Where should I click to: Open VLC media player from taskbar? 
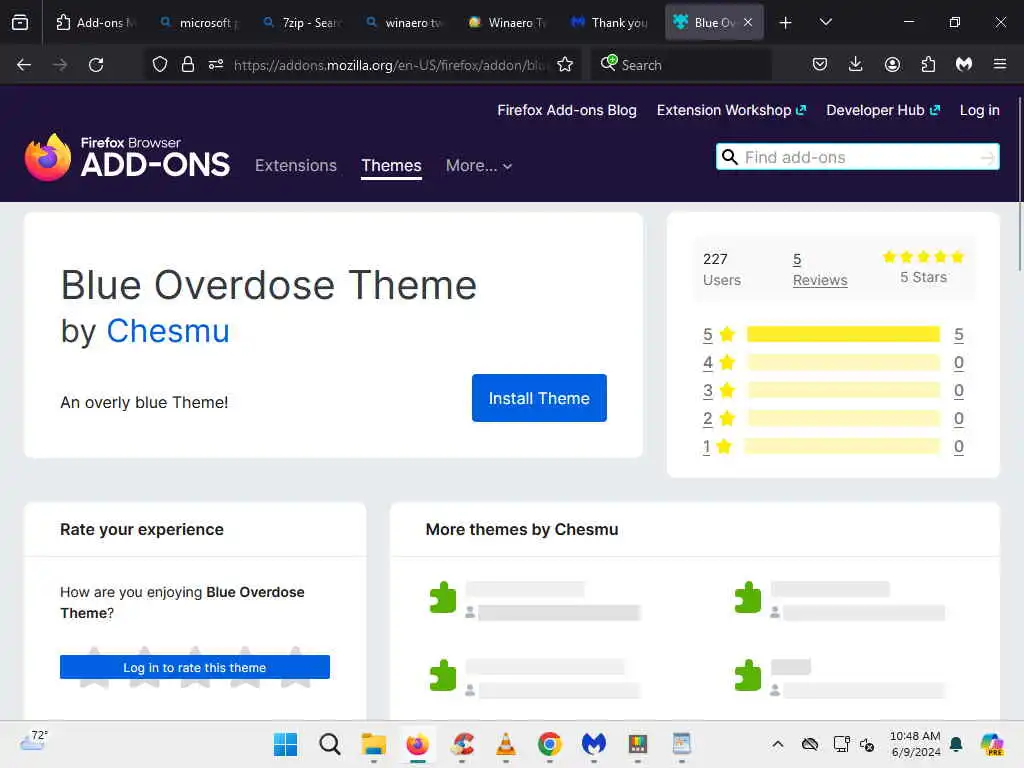[505, 744]
